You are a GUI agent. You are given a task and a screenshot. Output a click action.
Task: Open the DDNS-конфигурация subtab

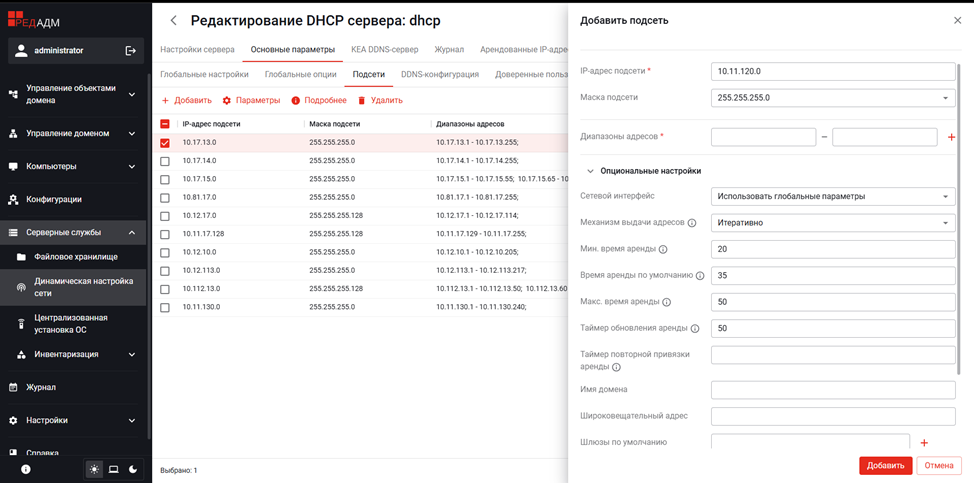point(440,74)
